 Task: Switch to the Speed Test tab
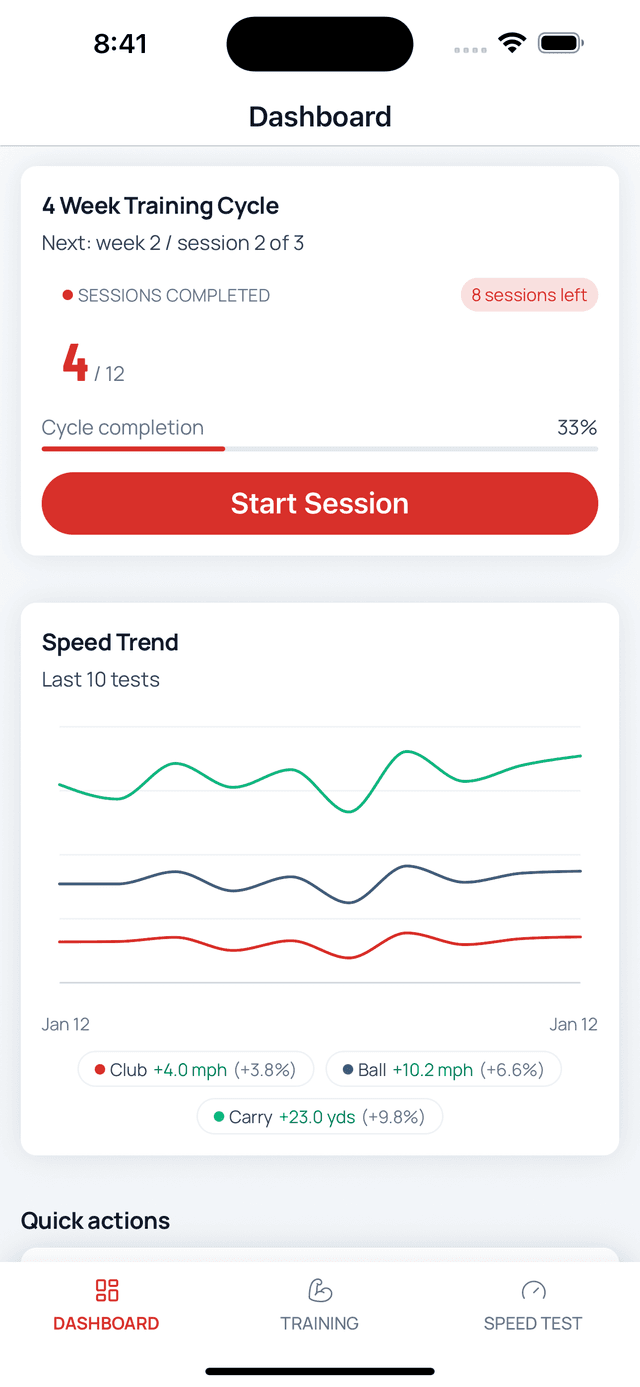pyautogui.click(x=533, y=1305)
